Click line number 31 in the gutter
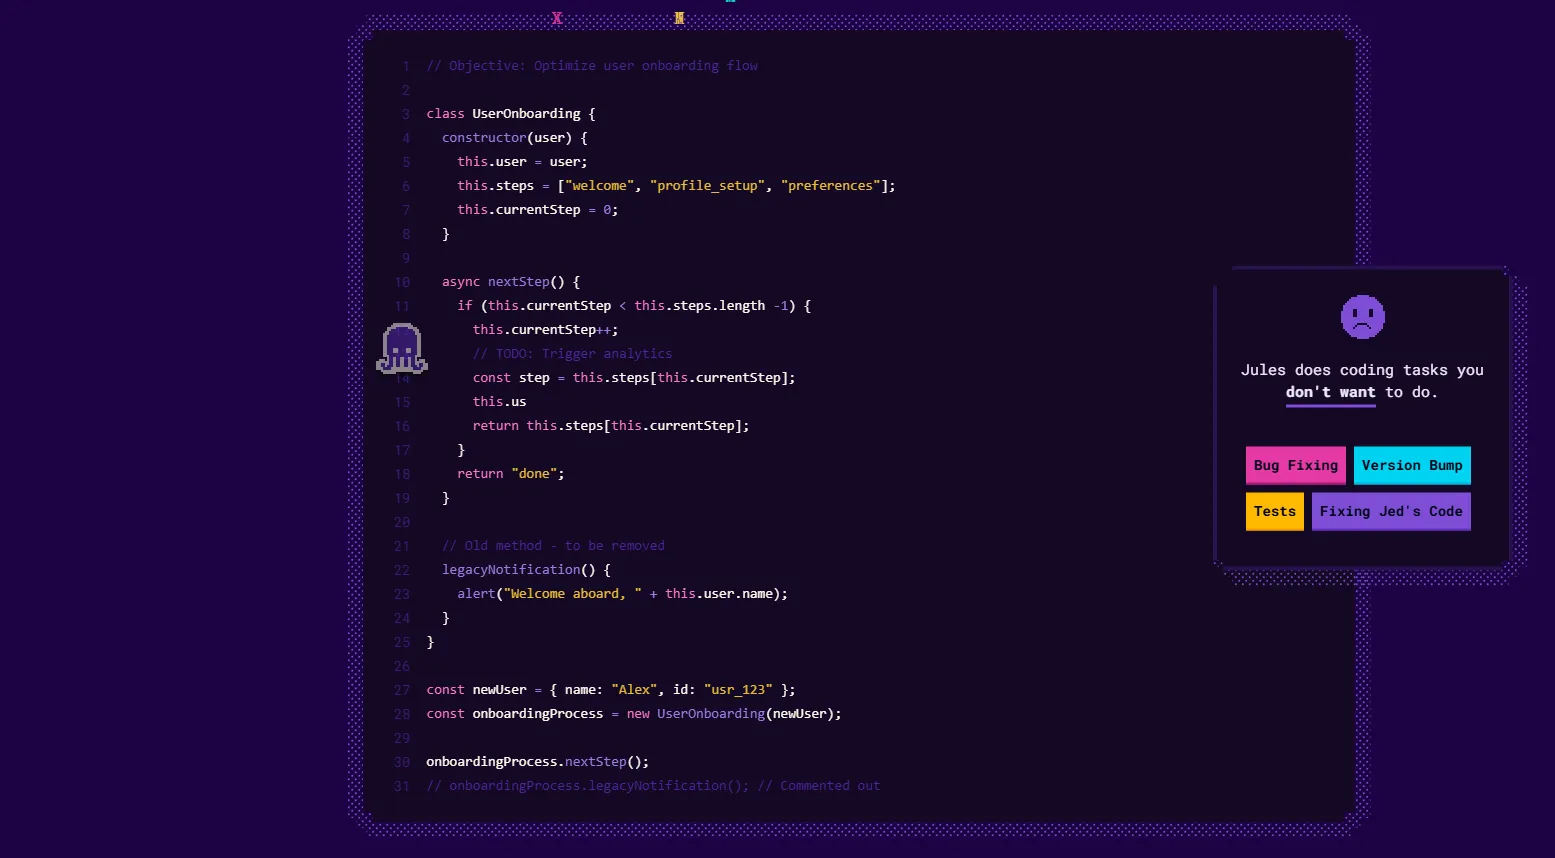The image size is (1555, 858). [x=402, y=786]
